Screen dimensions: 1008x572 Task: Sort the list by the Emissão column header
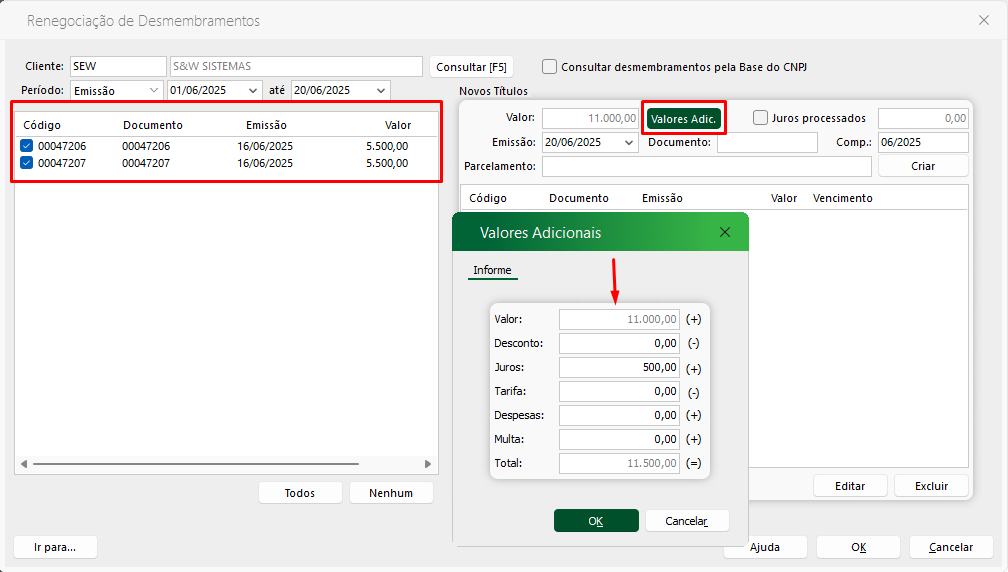pyautogui.click(x=266, y=126)
